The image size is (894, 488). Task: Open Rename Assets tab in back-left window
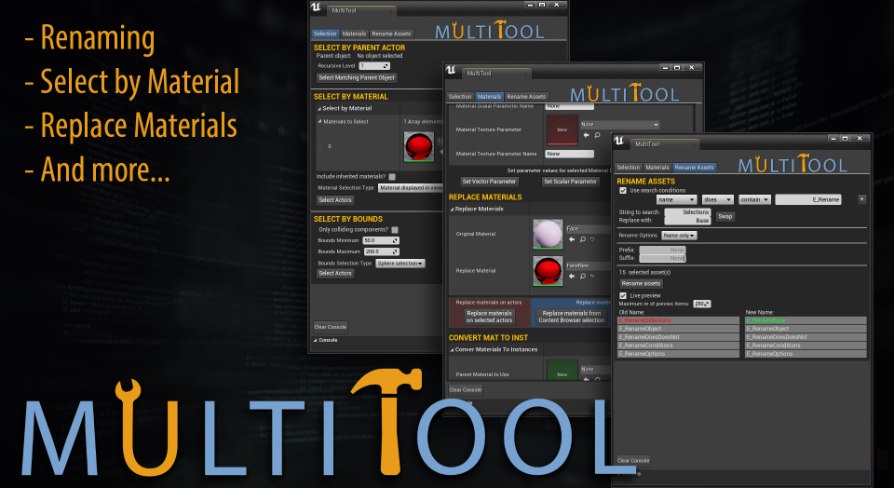(391, 34)
